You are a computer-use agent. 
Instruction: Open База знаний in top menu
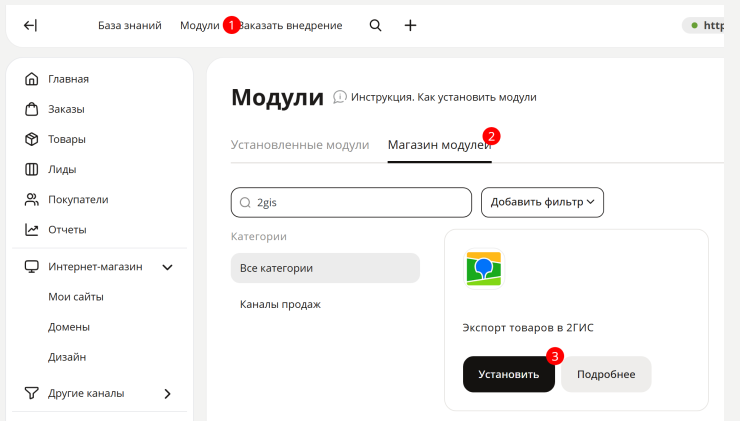pos(130,25)
